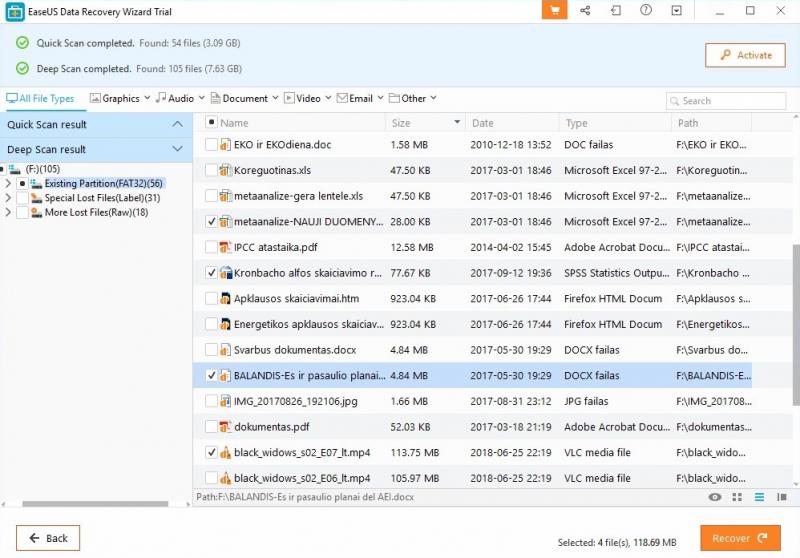800x558 pixels.
Task: Expand the More Lost Files tree node
Action: pyautogui.click(x=8, y=213)
